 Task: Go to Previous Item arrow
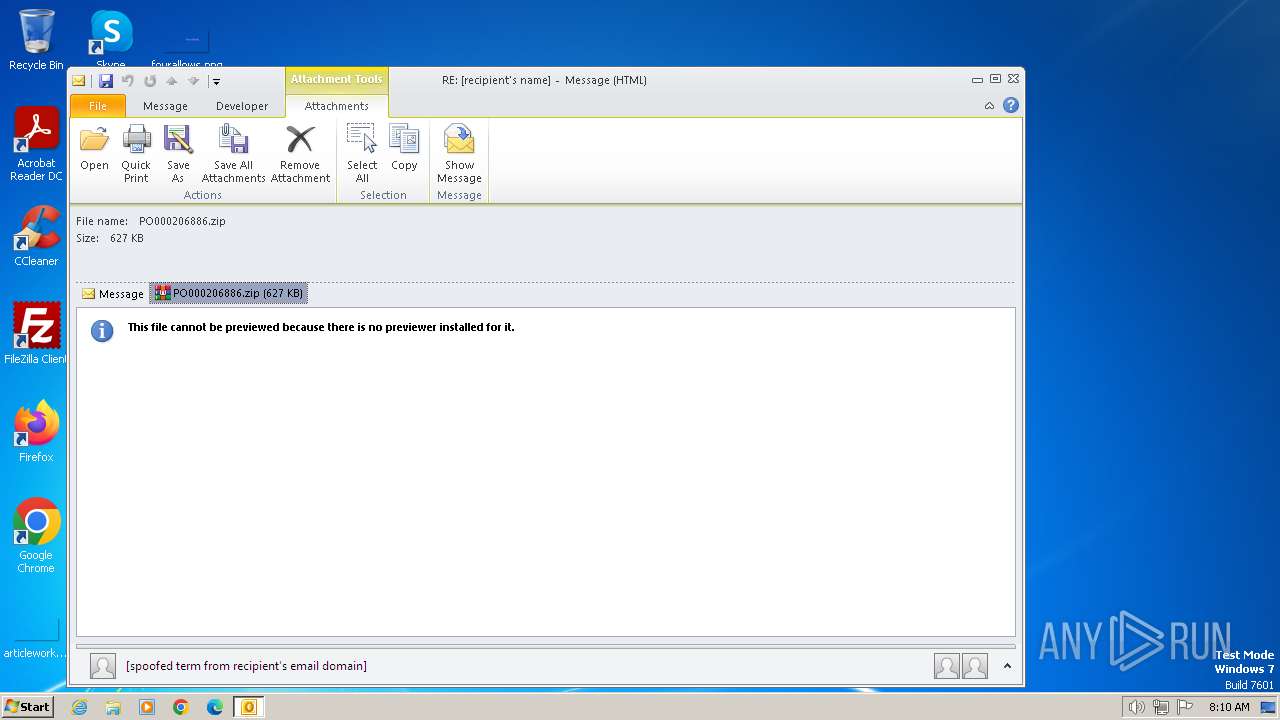(x=171, y=81)
